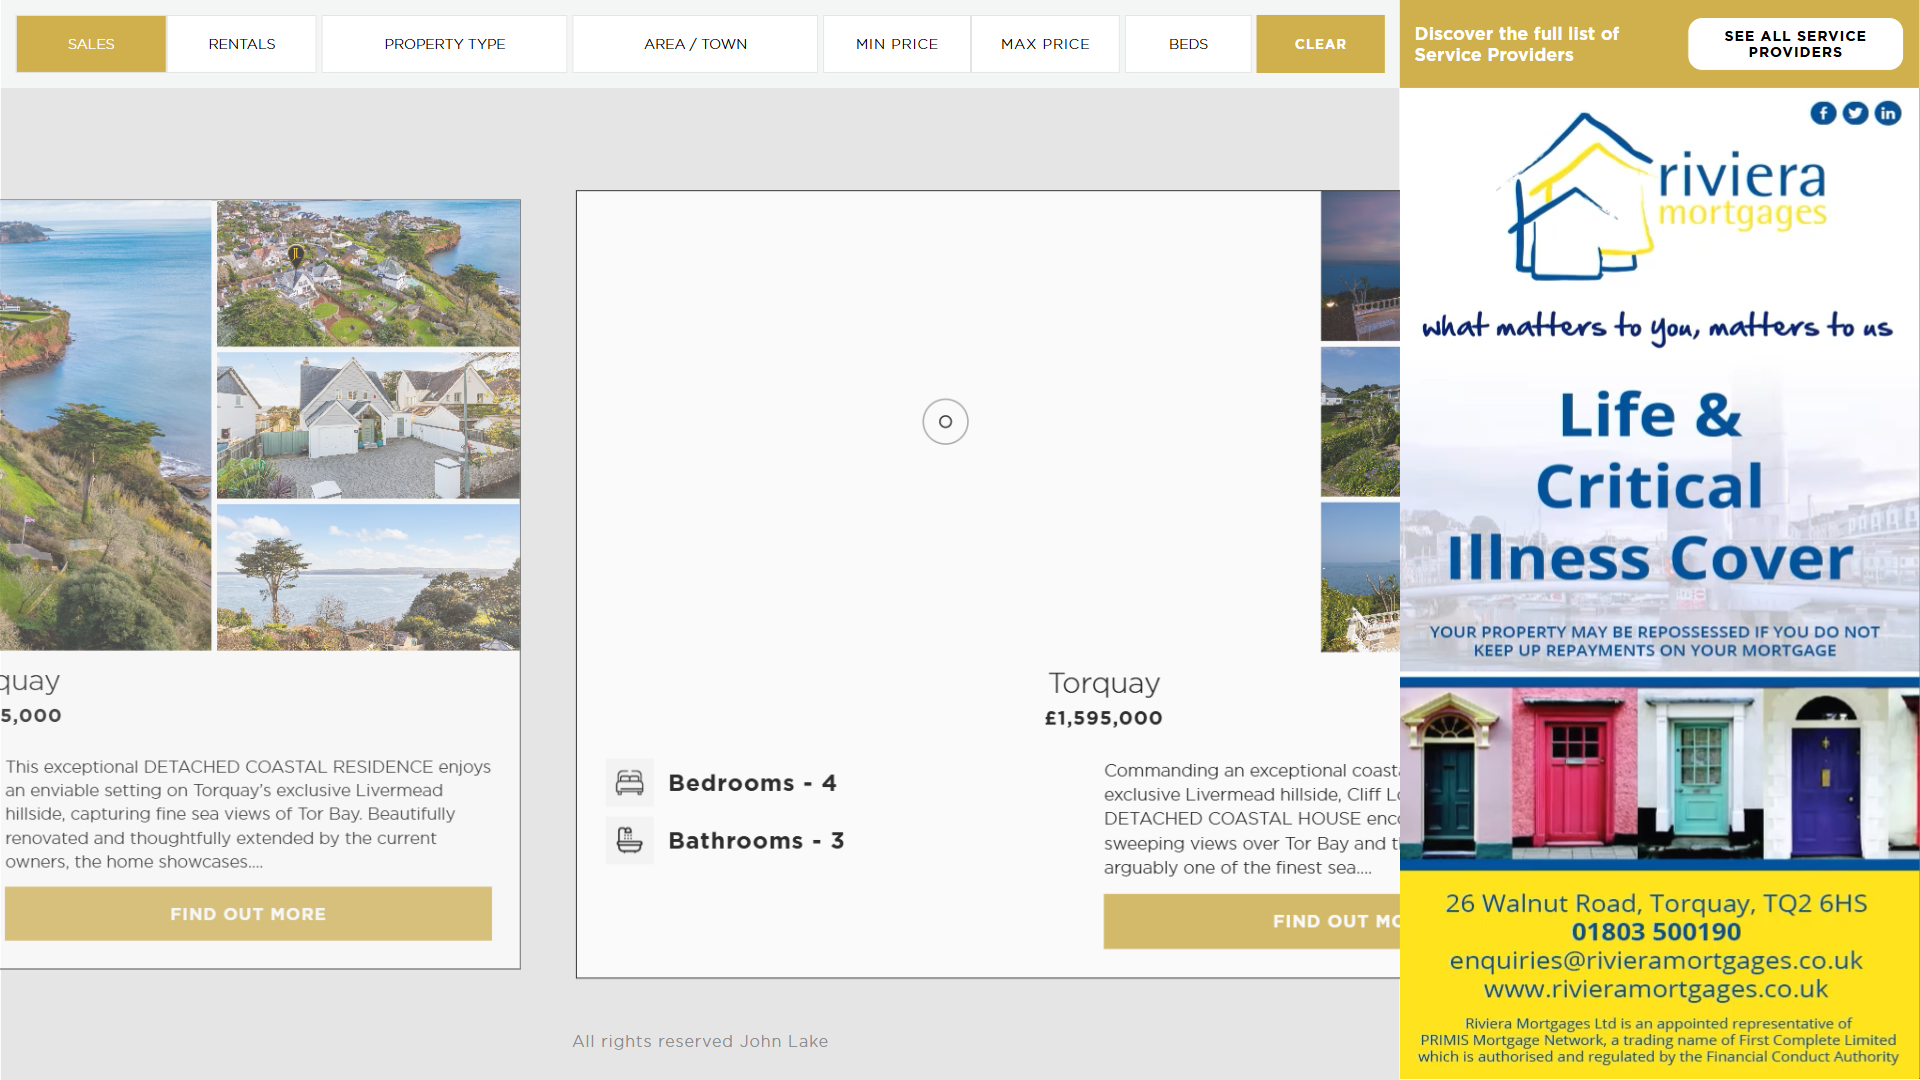Click the Bedrooms bed icon
Image resolution: width=1920 pixels, height=1080 pixels.
click(x=629, y=783)
